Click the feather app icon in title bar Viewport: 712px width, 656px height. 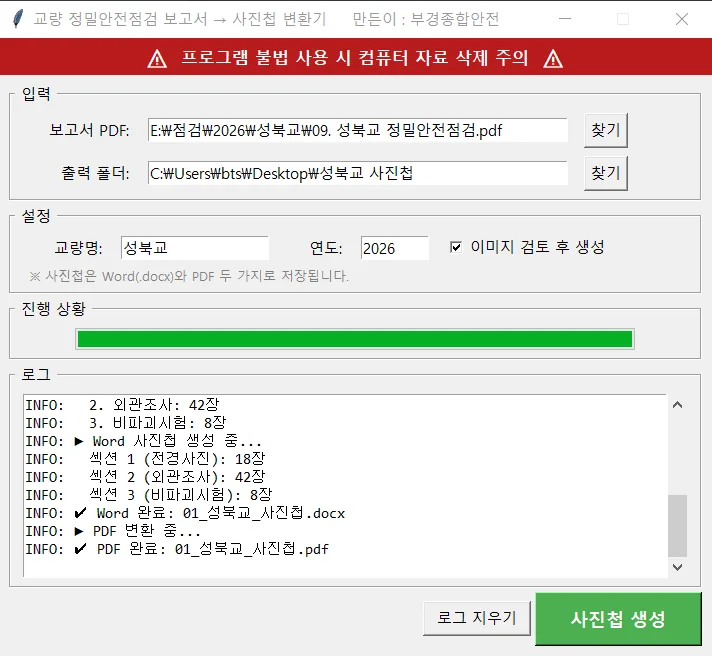coord(18,19)
